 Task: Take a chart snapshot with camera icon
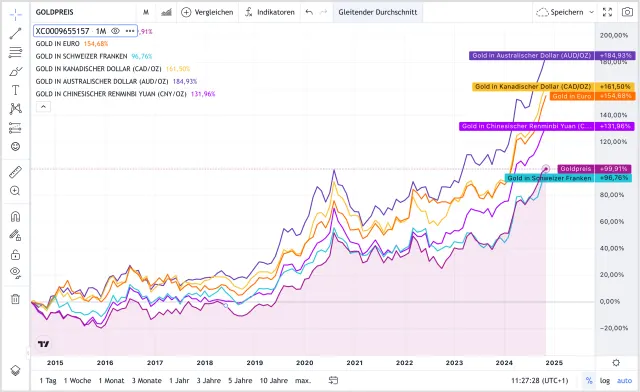(x=627, y=12)
